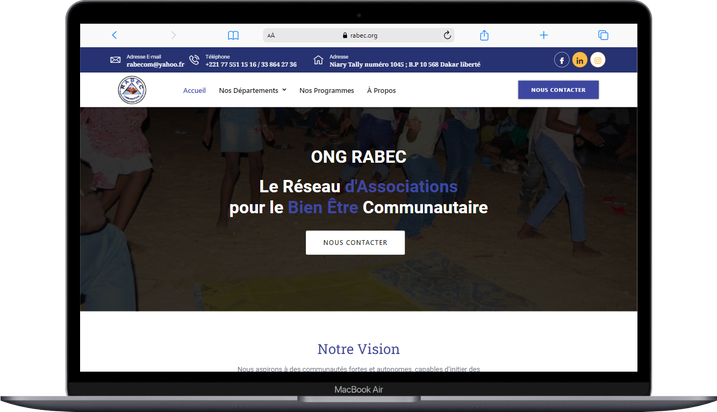
Task: Show the tab overview icon
Action: click(x=603, y=35)
